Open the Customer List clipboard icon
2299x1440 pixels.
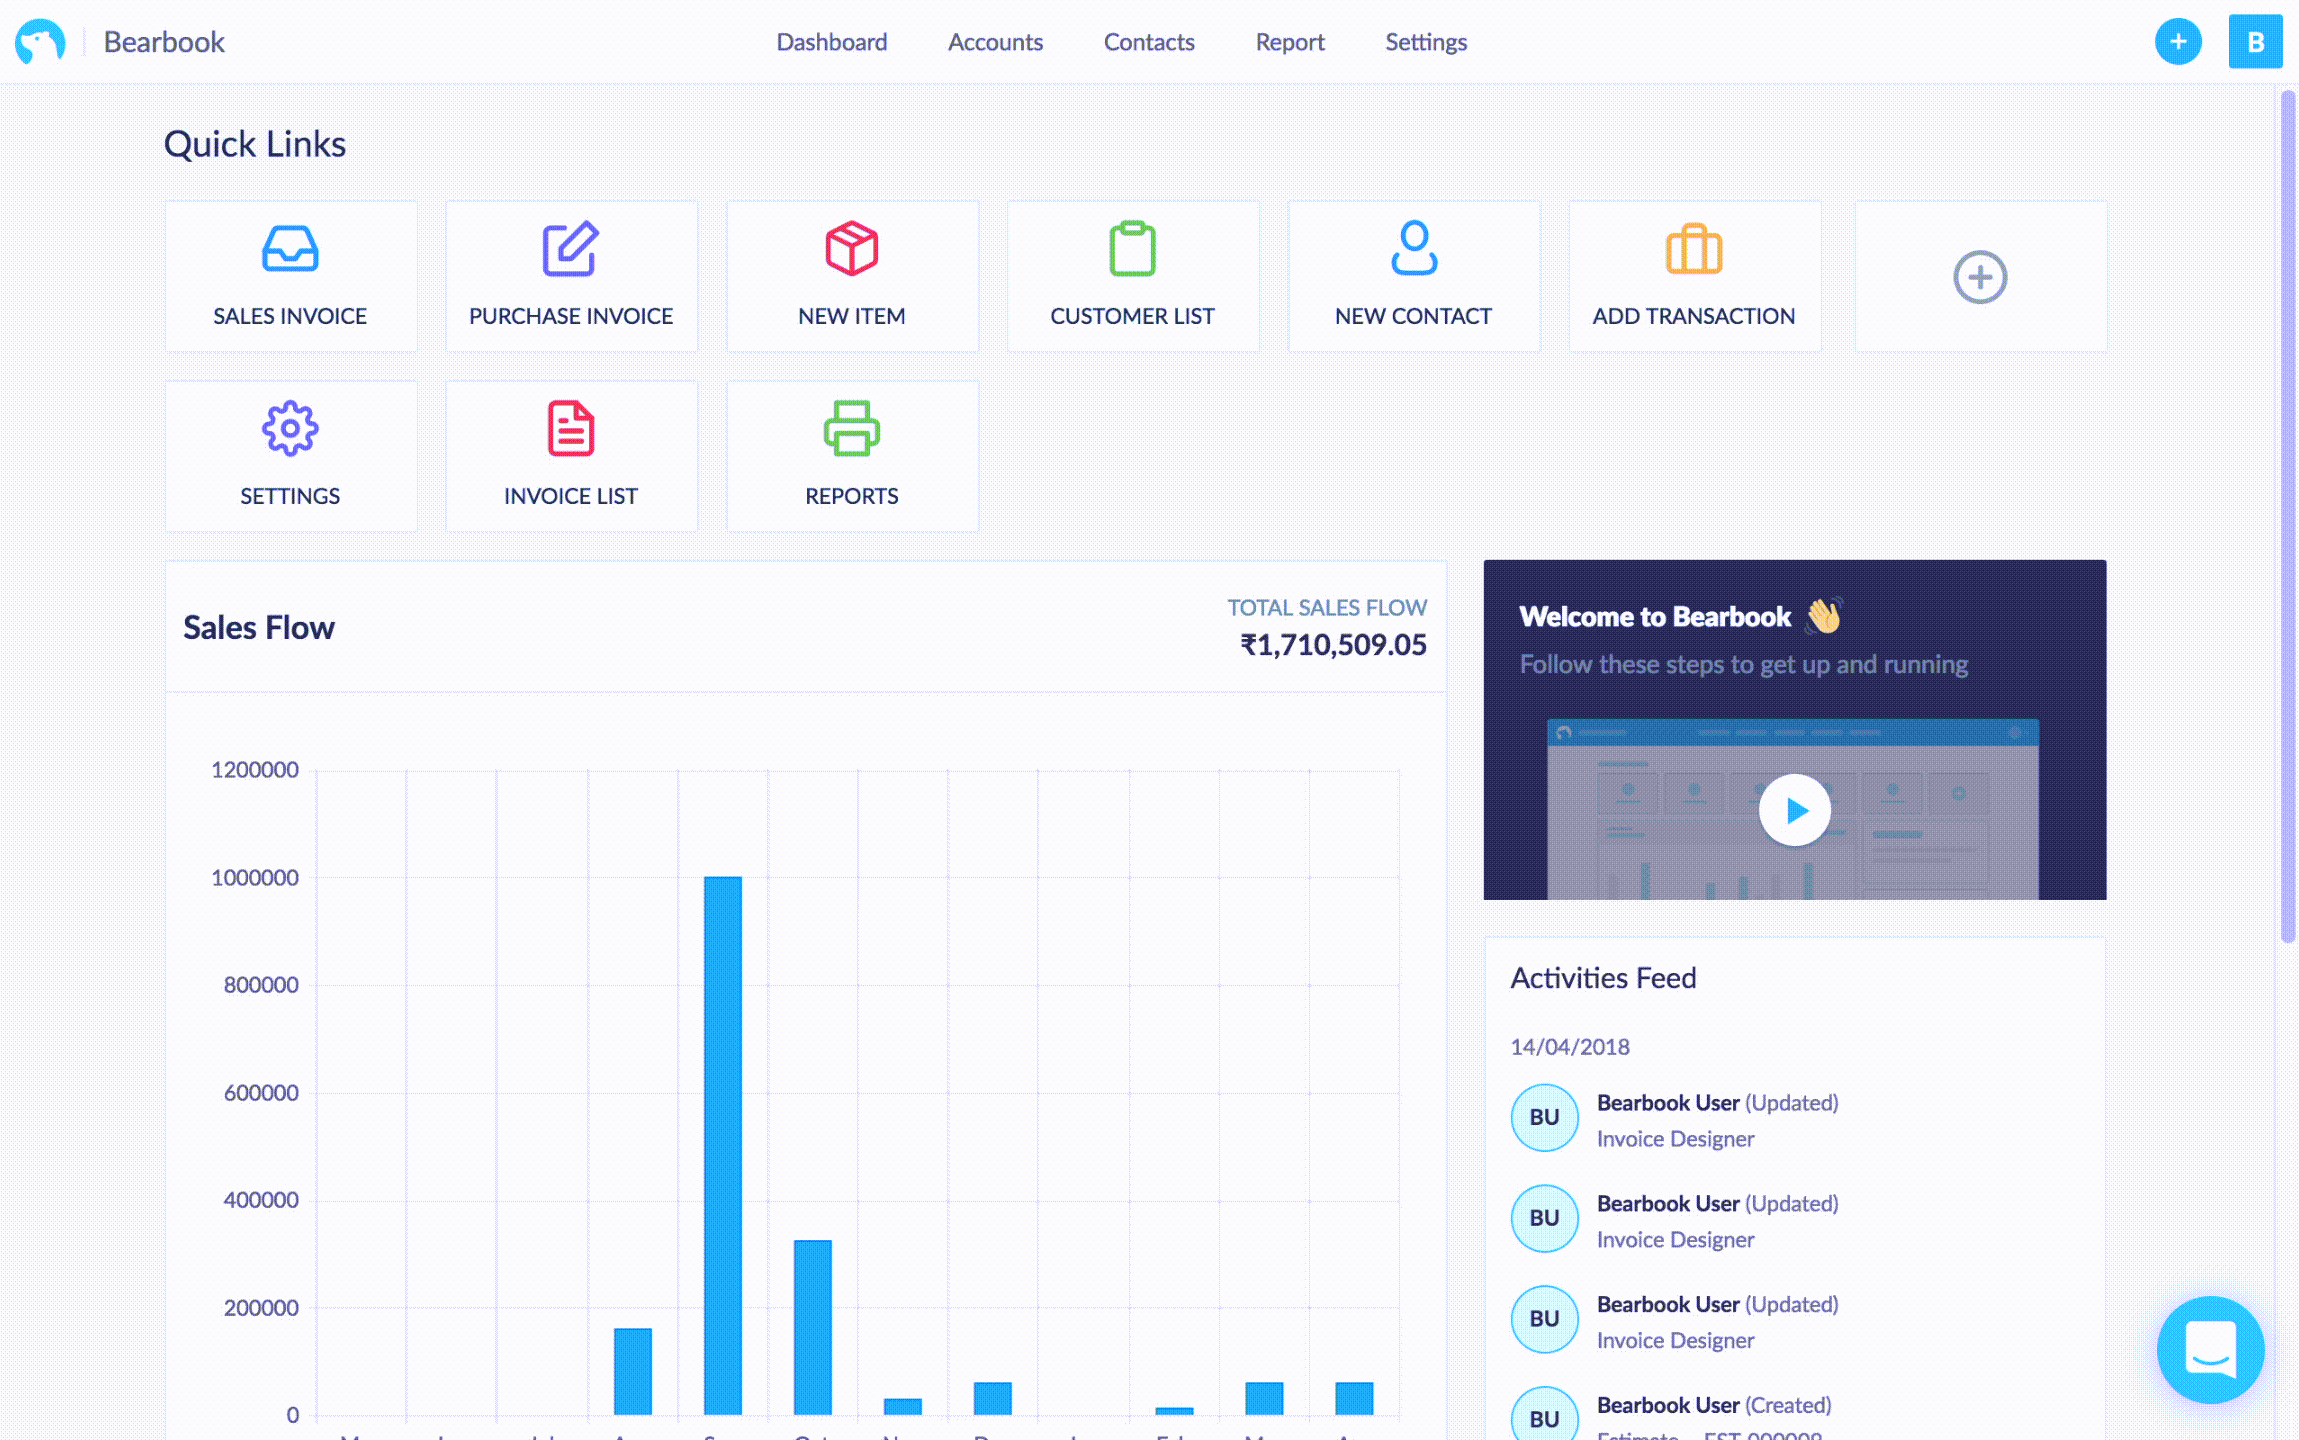pyautogui.click(x=1132, y=248)
